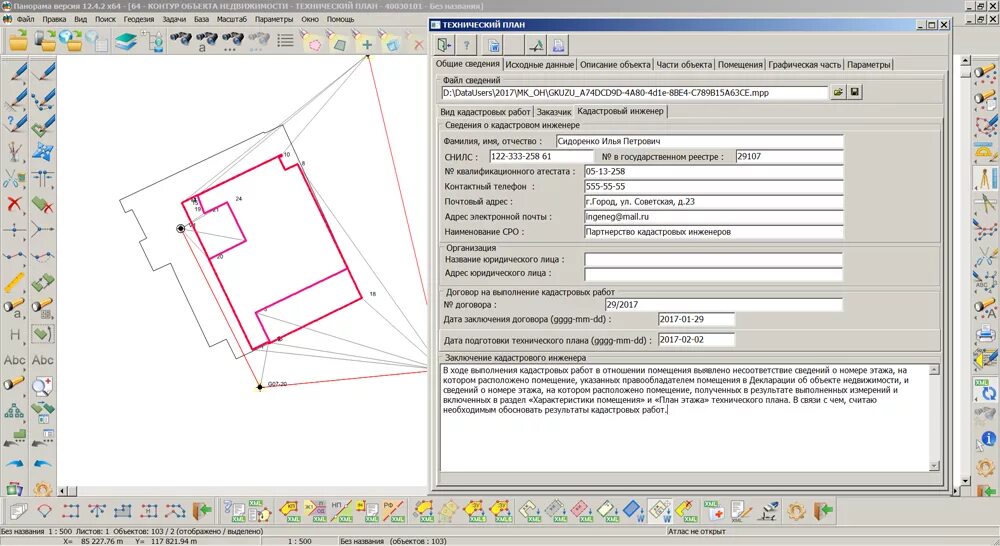This screenshot has height=546, width=1000.
Task: Click the Контактный телефон field
Action: coord(714,186)
